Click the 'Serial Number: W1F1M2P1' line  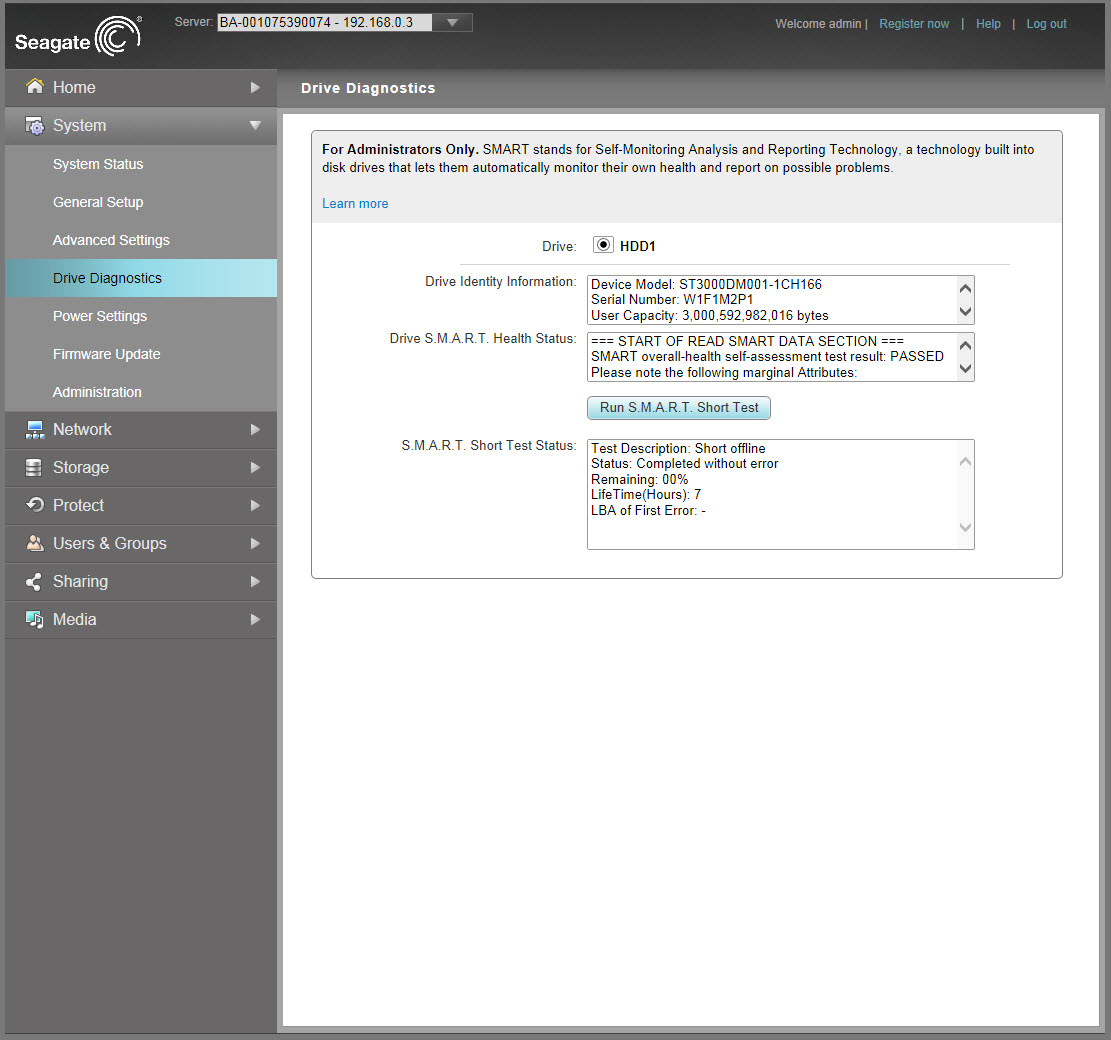(x=672, y=300)
